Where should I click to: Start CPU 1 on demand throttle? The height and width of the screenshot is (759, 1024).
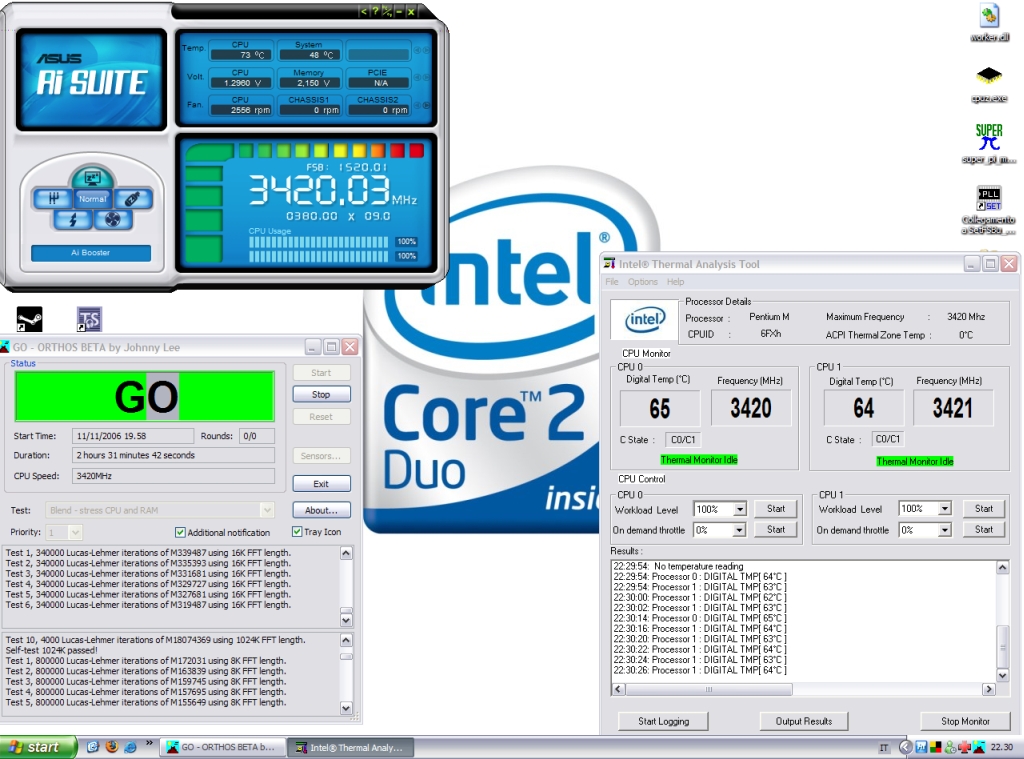(984, 530)
